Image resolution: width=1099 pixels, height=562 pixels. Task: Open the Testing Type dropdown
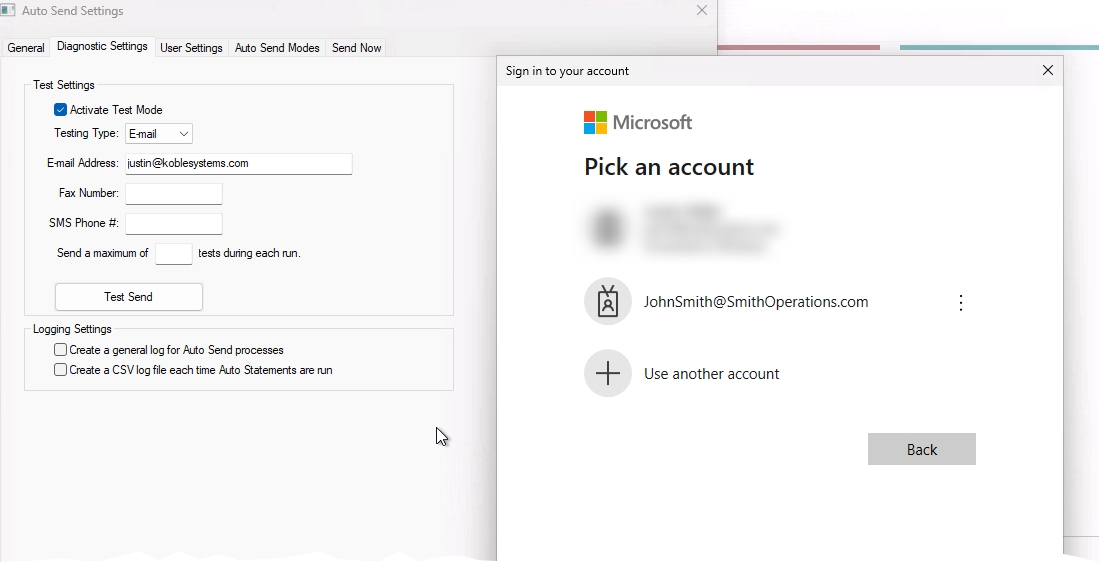coord(159,134)
